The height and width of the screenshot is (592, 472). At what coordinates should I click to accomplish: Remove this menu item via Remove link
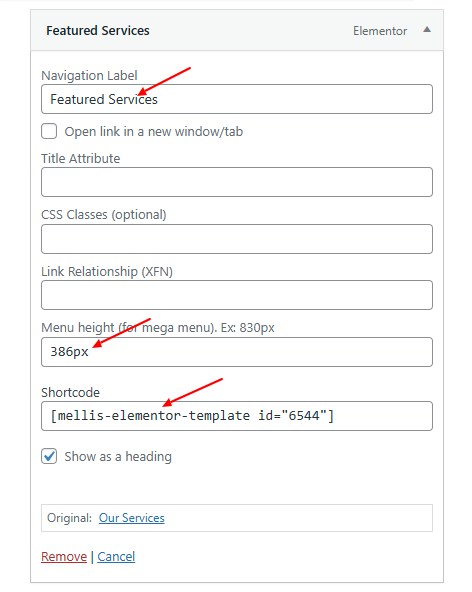tap(64, 557)
